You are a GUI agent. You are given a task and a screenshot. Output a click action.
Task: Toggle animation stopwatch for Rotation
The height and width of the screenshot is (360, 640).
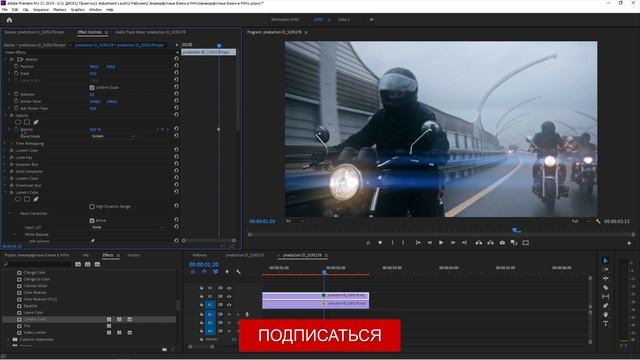(16, 94)
